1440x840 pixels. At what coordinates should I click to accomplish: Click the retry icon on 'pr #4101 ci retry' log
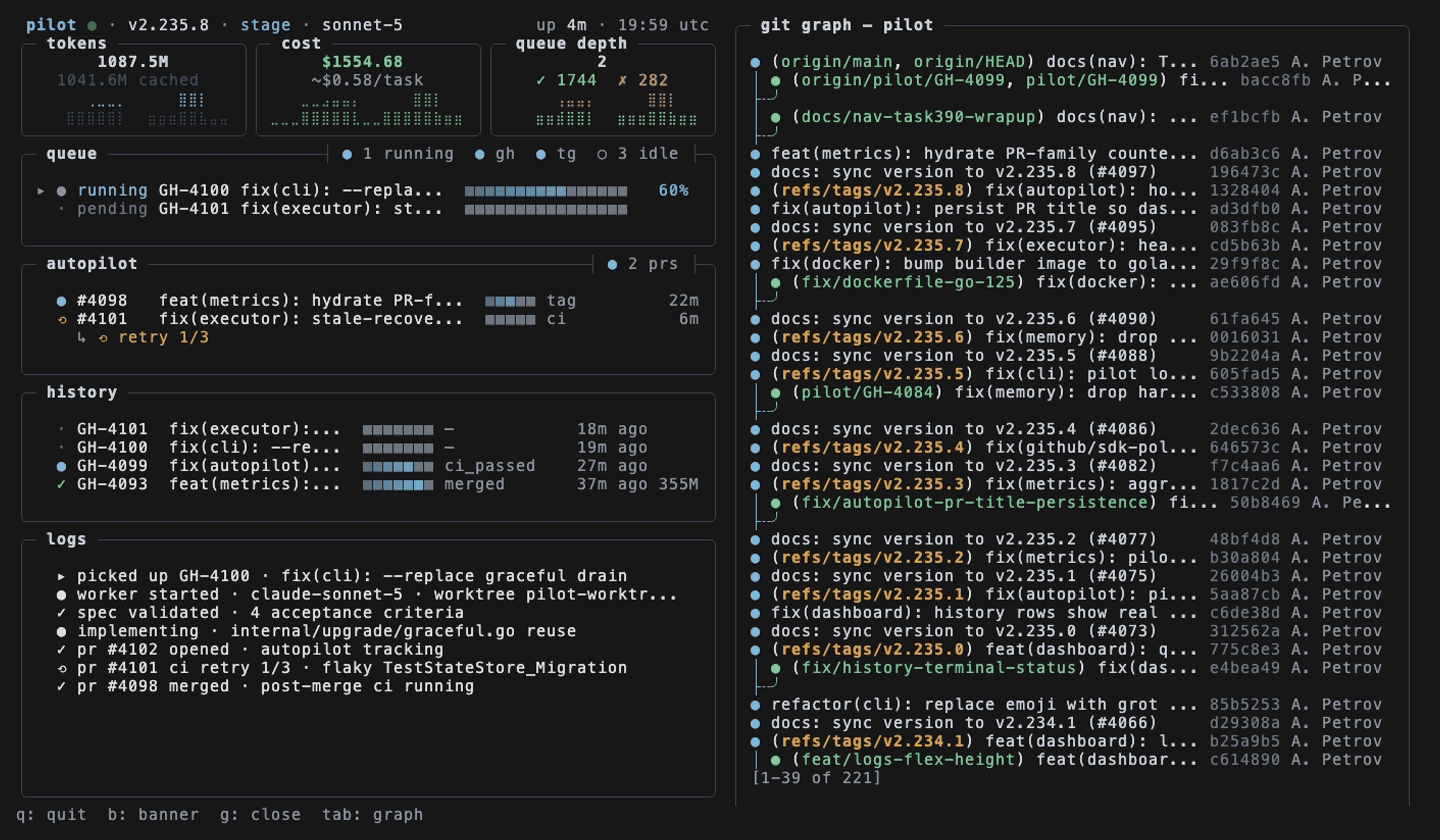(x=62, y=668)
